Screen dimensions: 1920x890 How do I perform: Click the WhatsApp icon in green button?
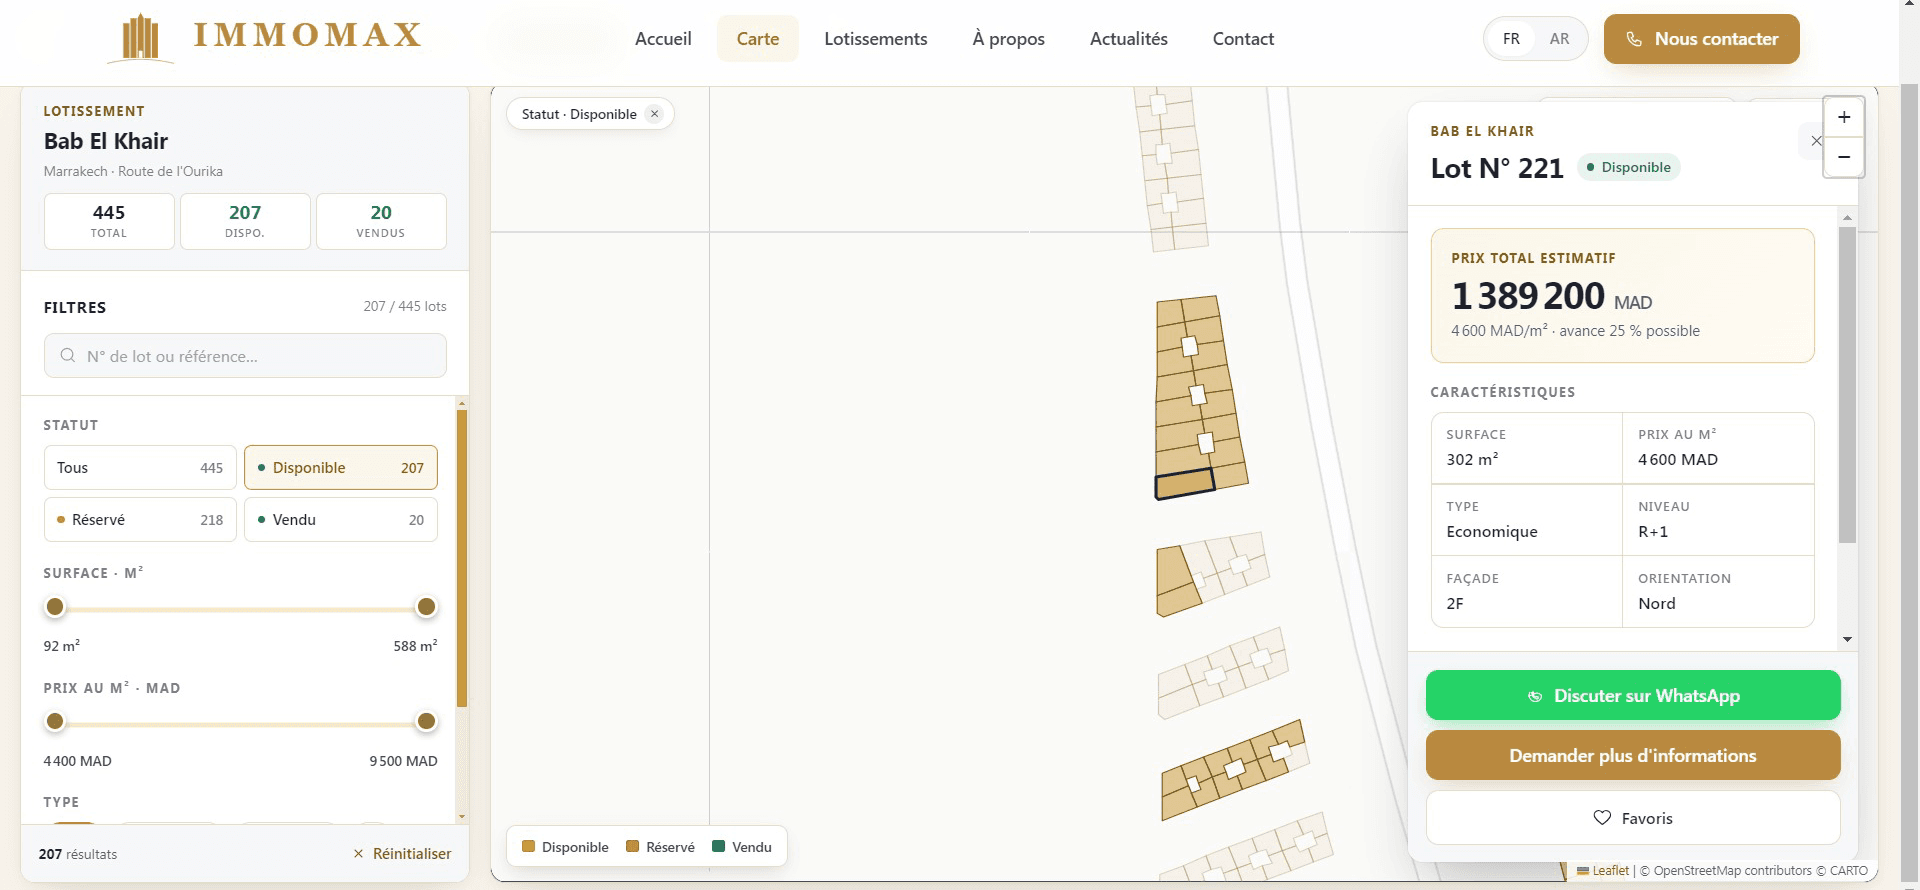click(1535, 696)
